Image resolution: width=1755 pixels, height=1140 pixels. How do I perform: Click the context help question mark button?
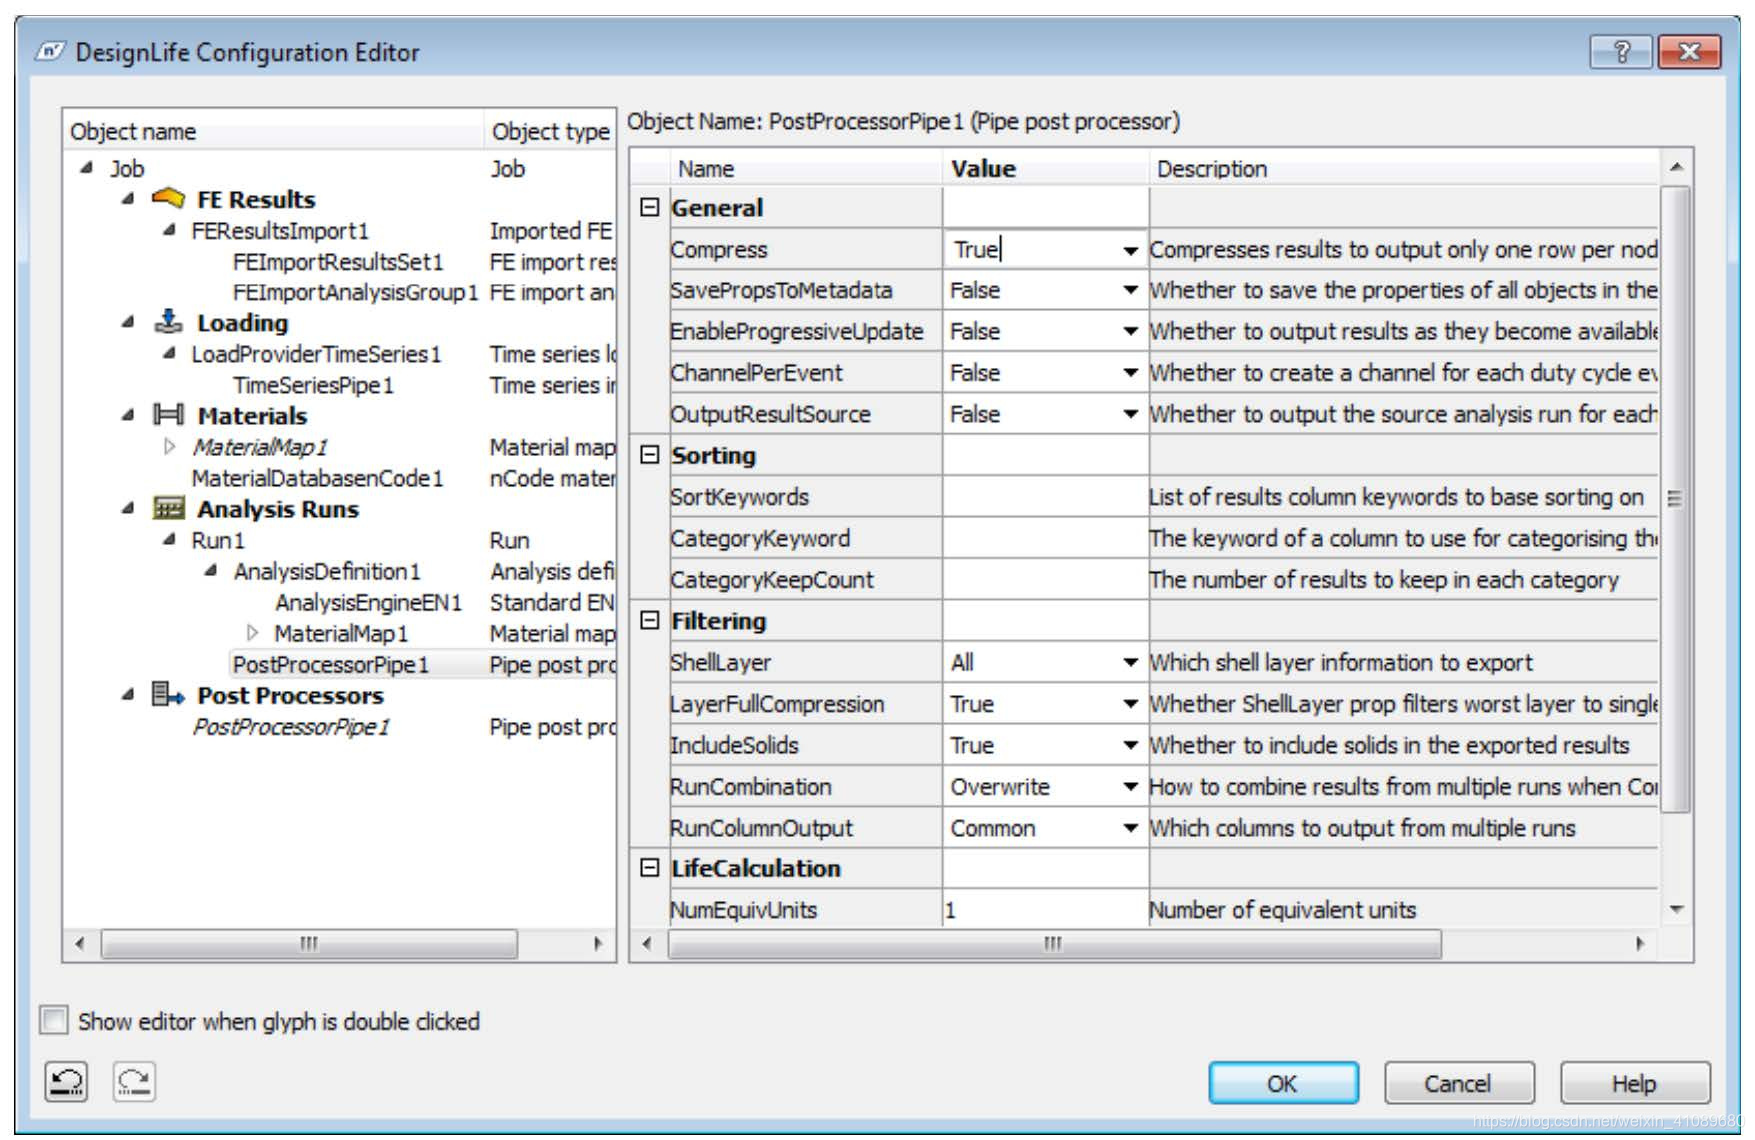(x=1621, y=51)
